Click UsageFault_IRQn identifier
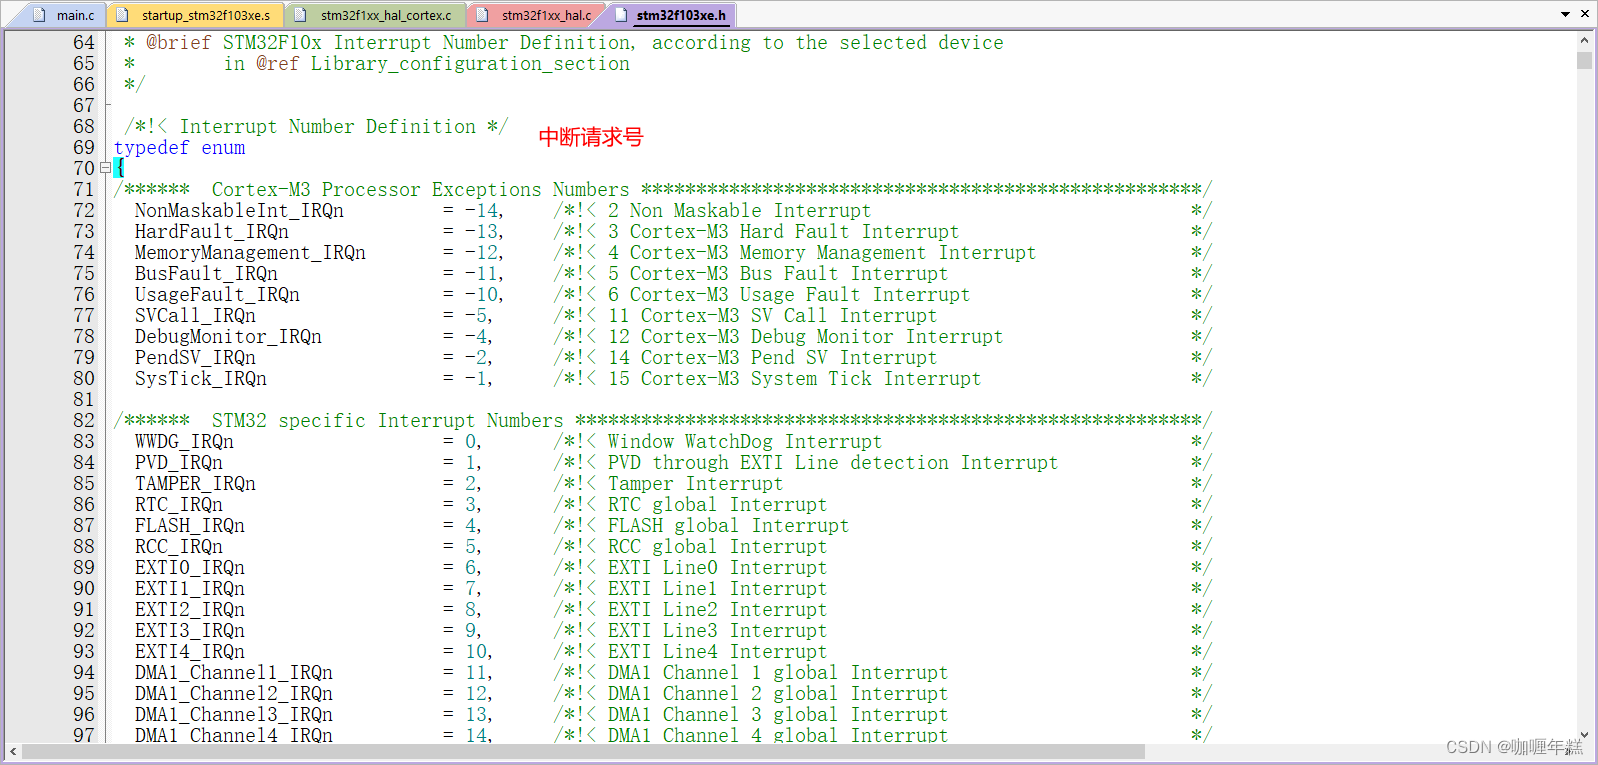 pos(217,295)
